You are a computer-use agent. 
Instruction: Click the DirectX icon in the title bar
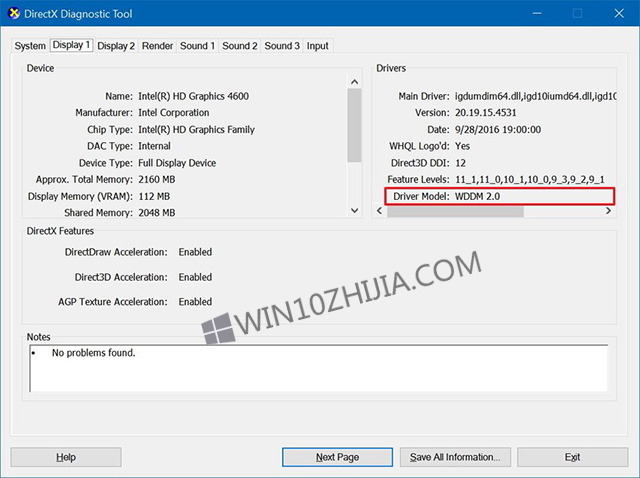(x=13, y=13)
